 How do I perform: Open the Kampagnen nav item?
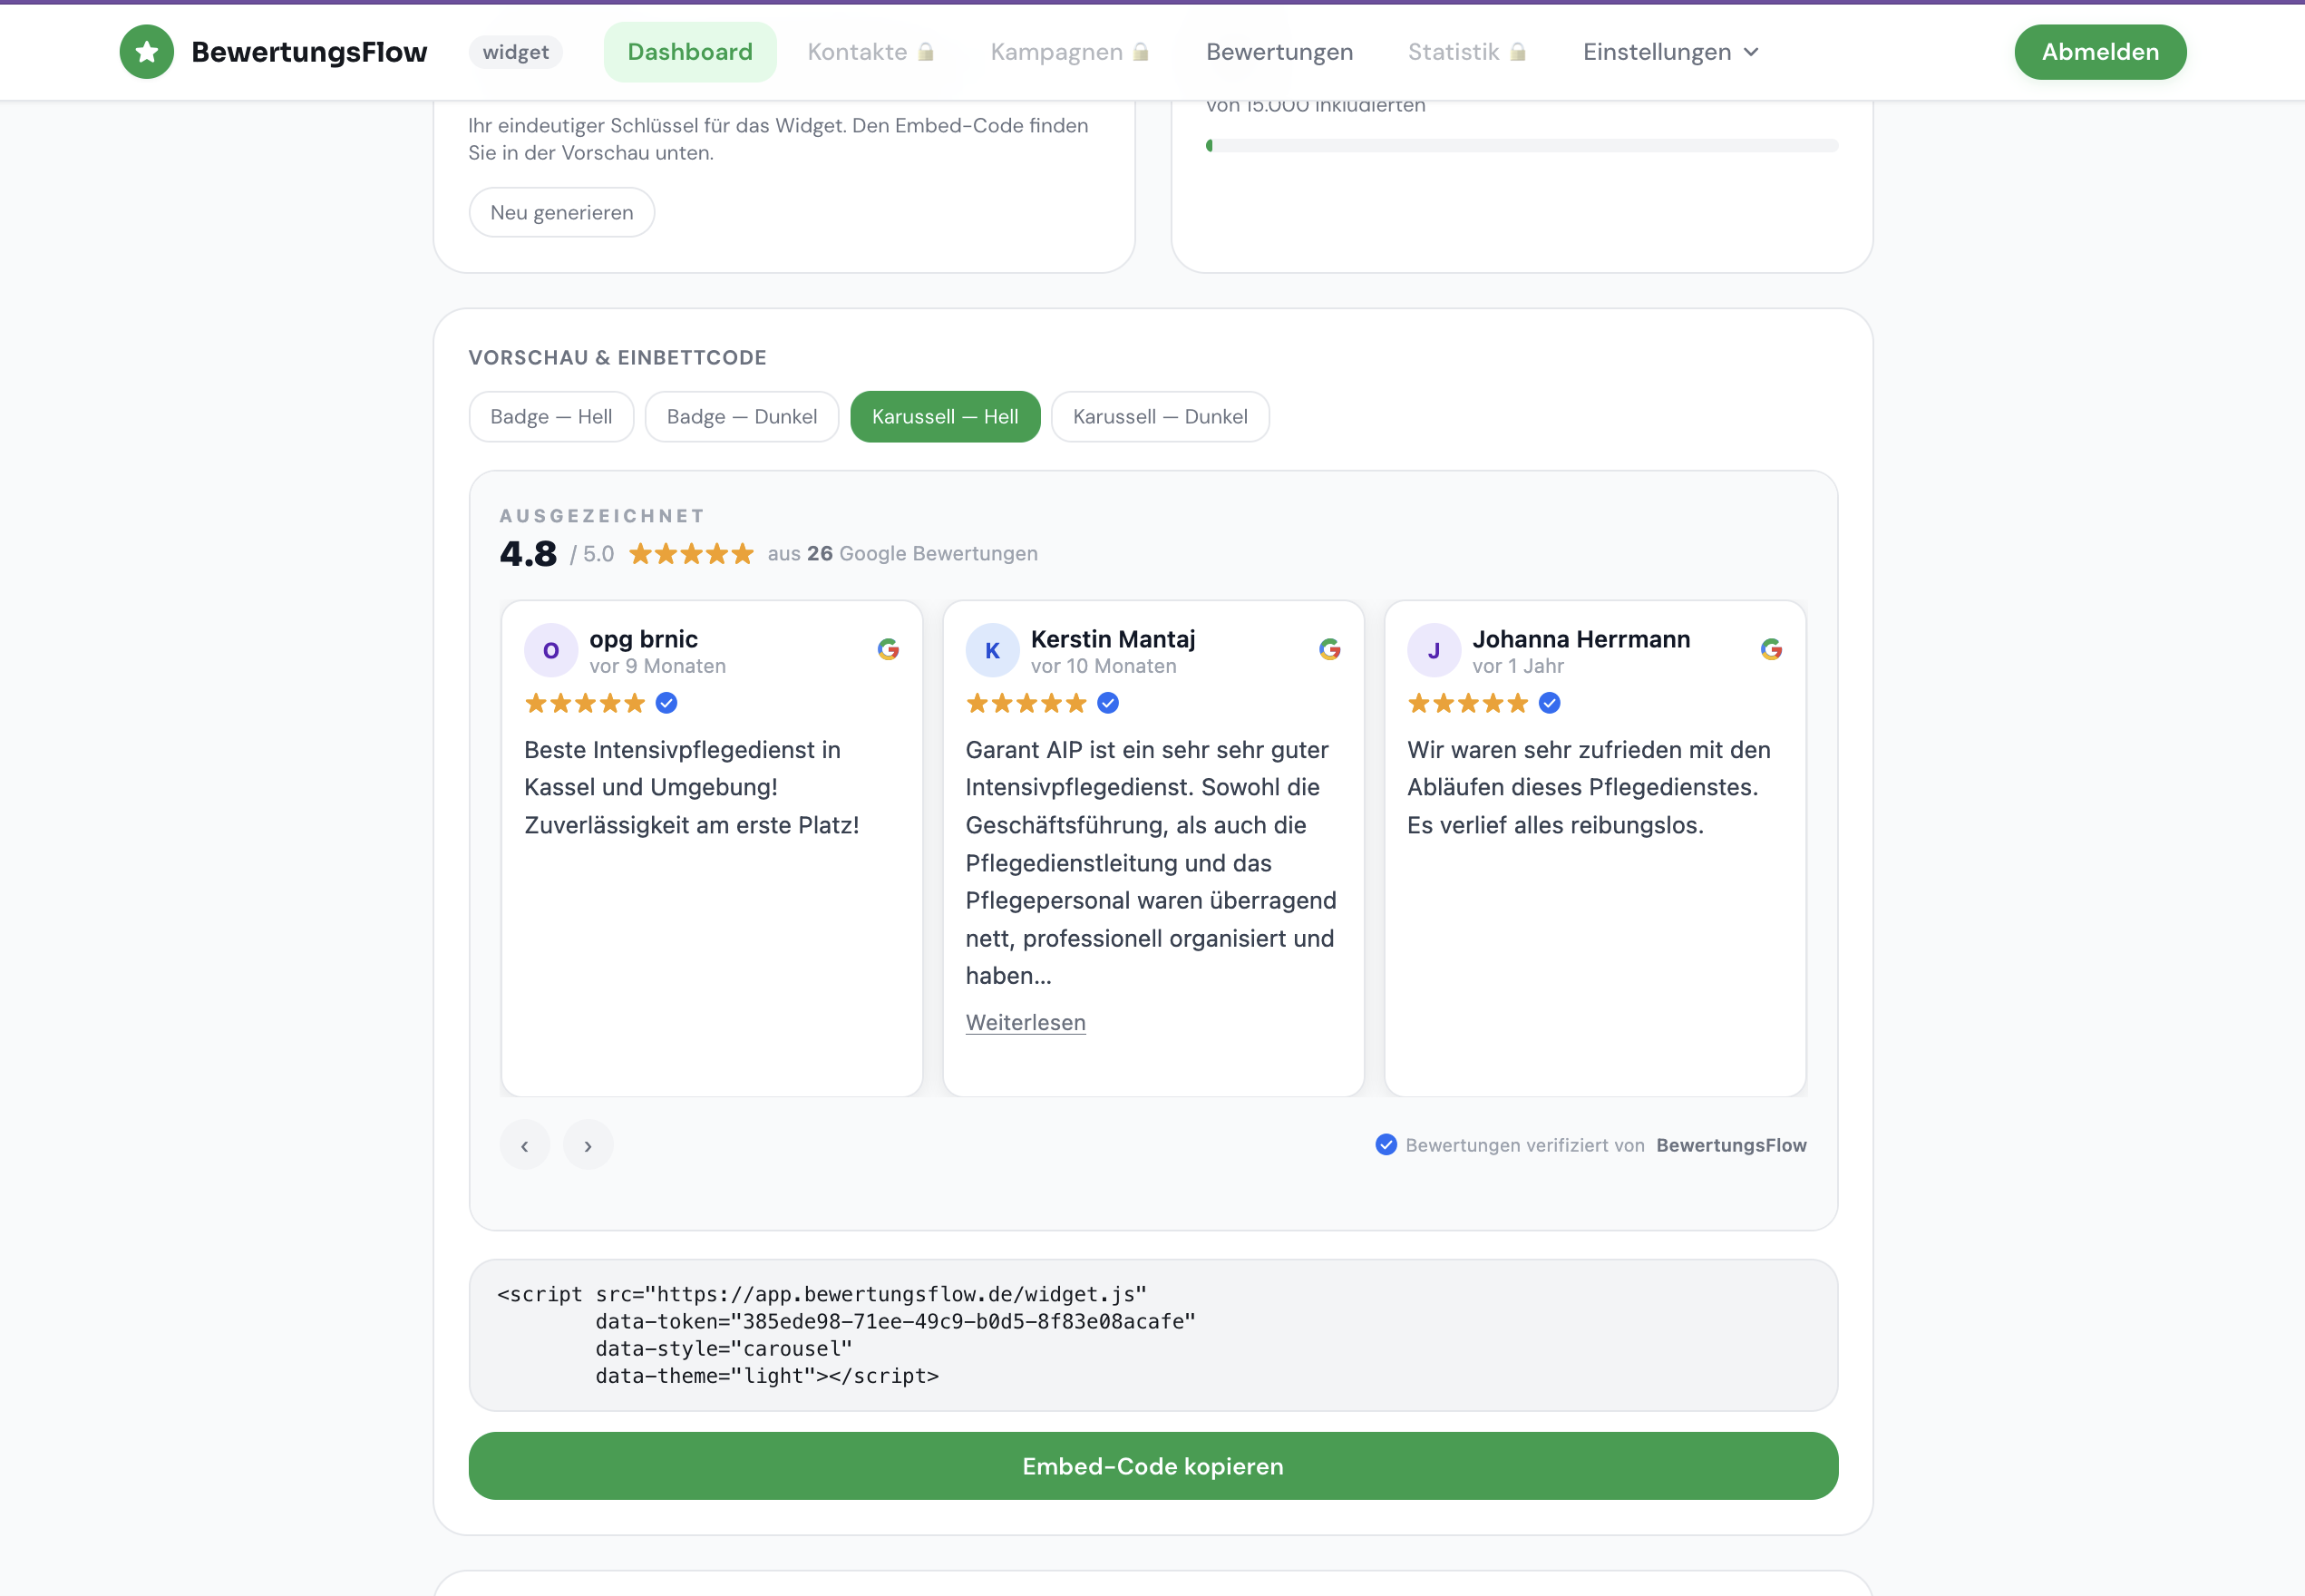tap(1069, 52)
